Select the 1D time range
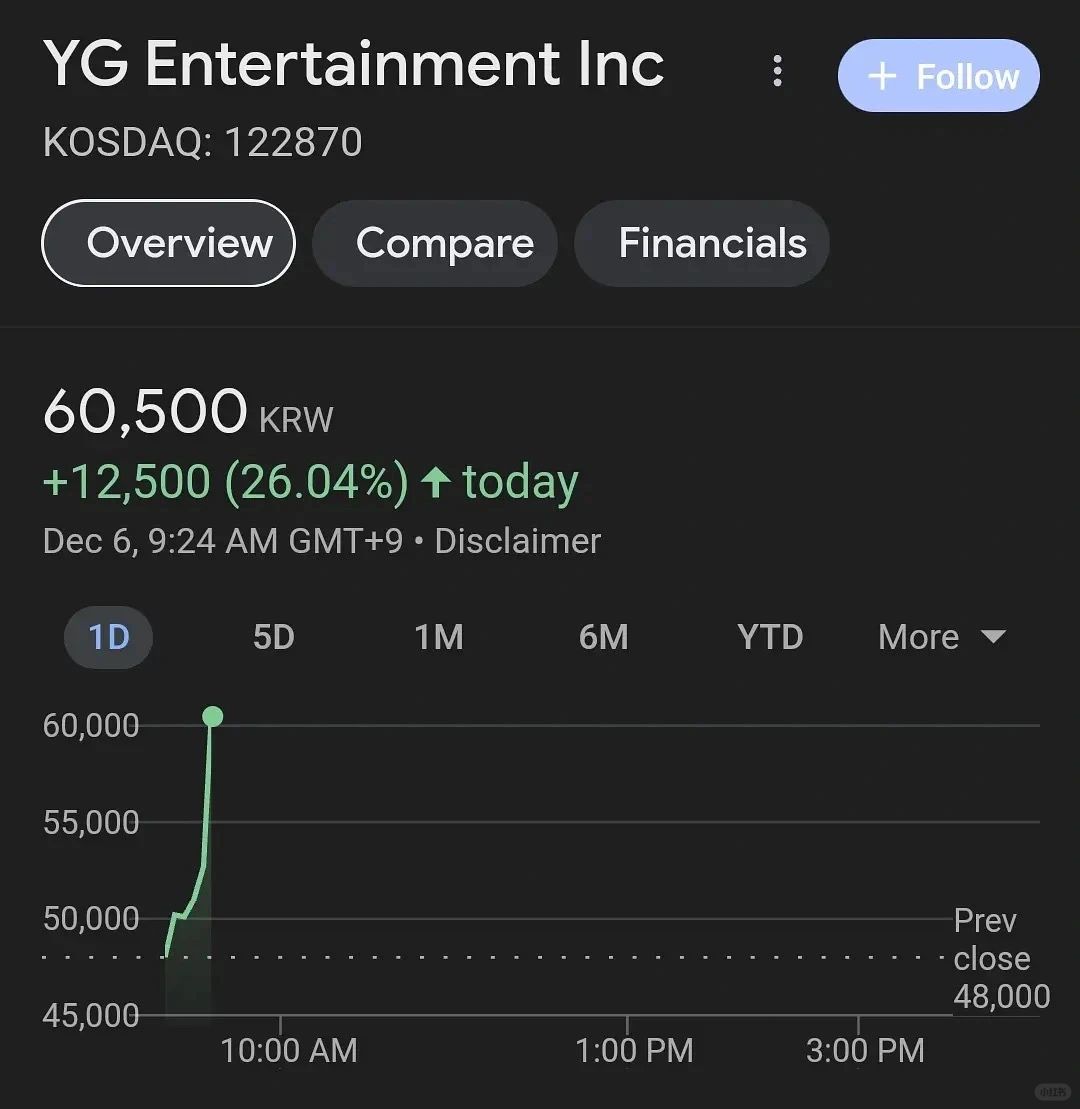The image size is (1080, 1109). click(x=108, y=637)
